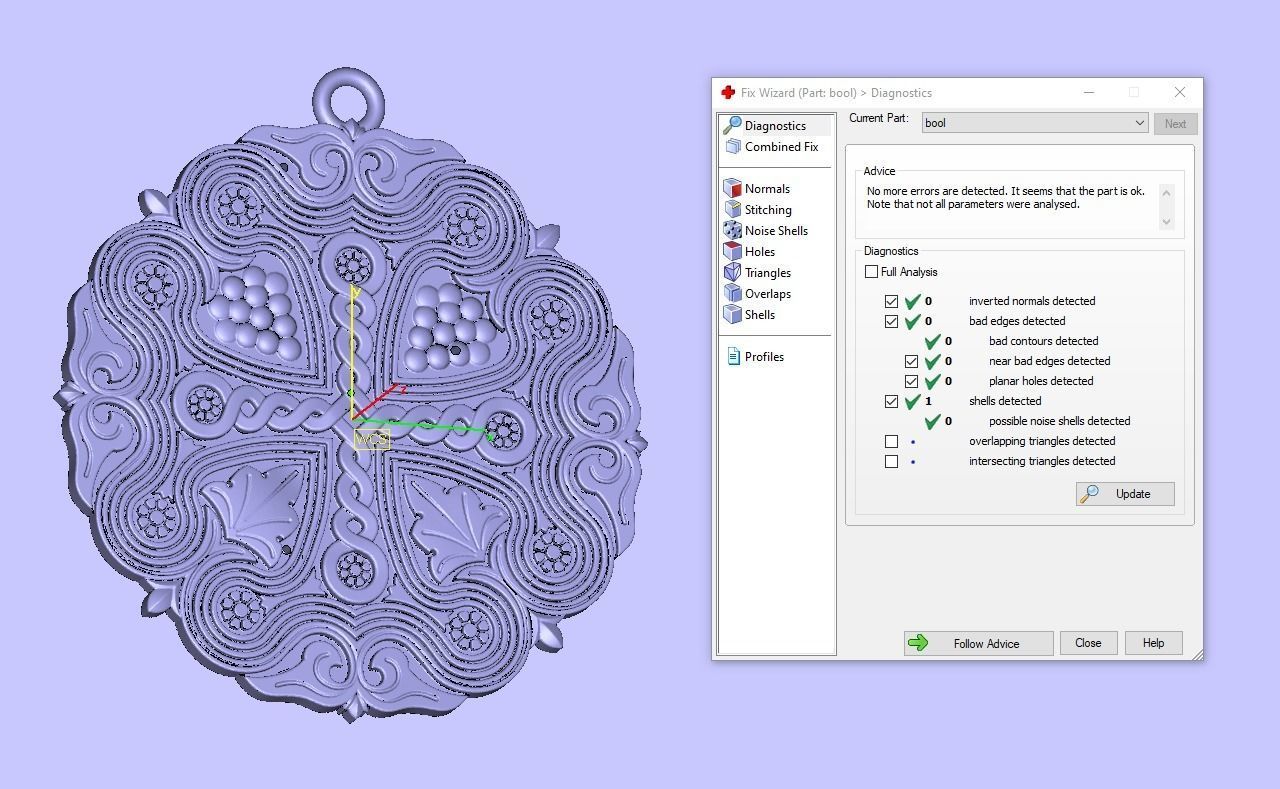1280x789 pixels.
Task: Click the WCS coordinate label in viewport
Action: pos(371,439)
